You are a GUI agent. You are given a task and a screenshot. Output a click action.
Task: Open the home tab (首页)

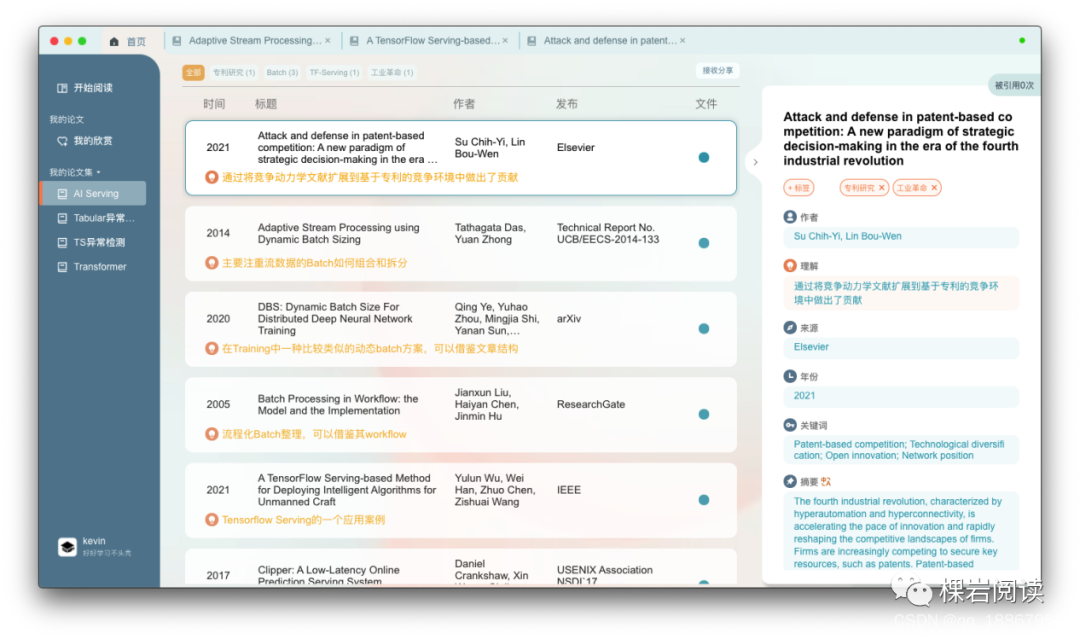[127, 41]
